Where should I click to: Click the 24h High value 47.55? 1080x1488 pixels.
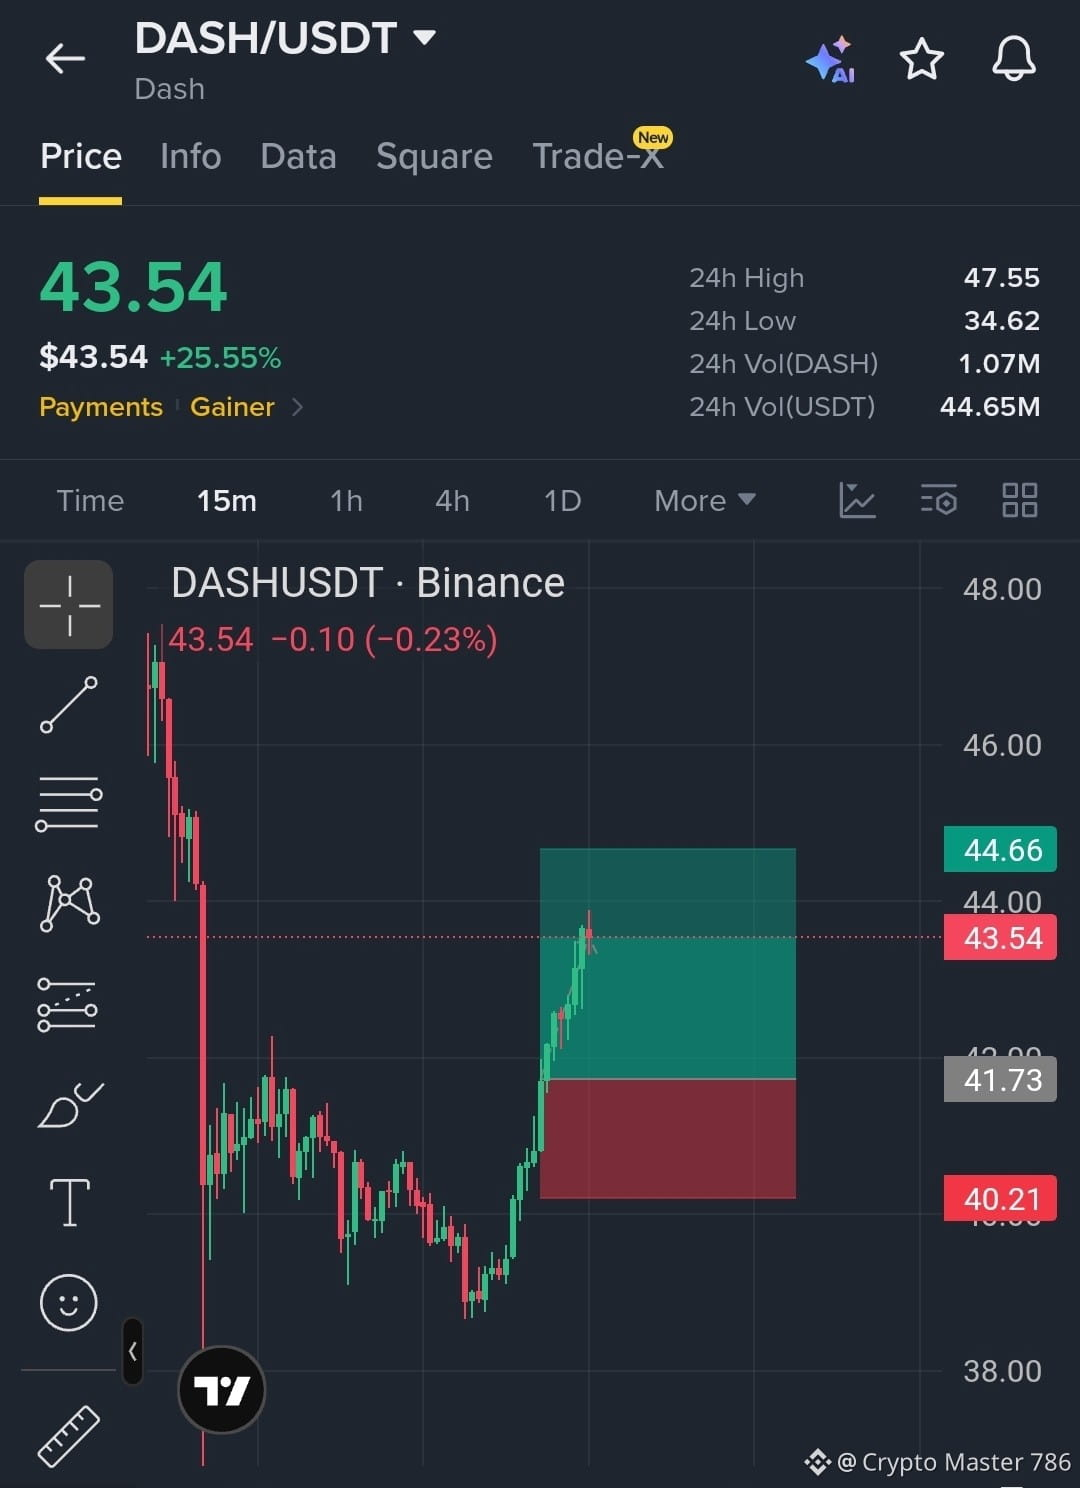(1002, 278)
